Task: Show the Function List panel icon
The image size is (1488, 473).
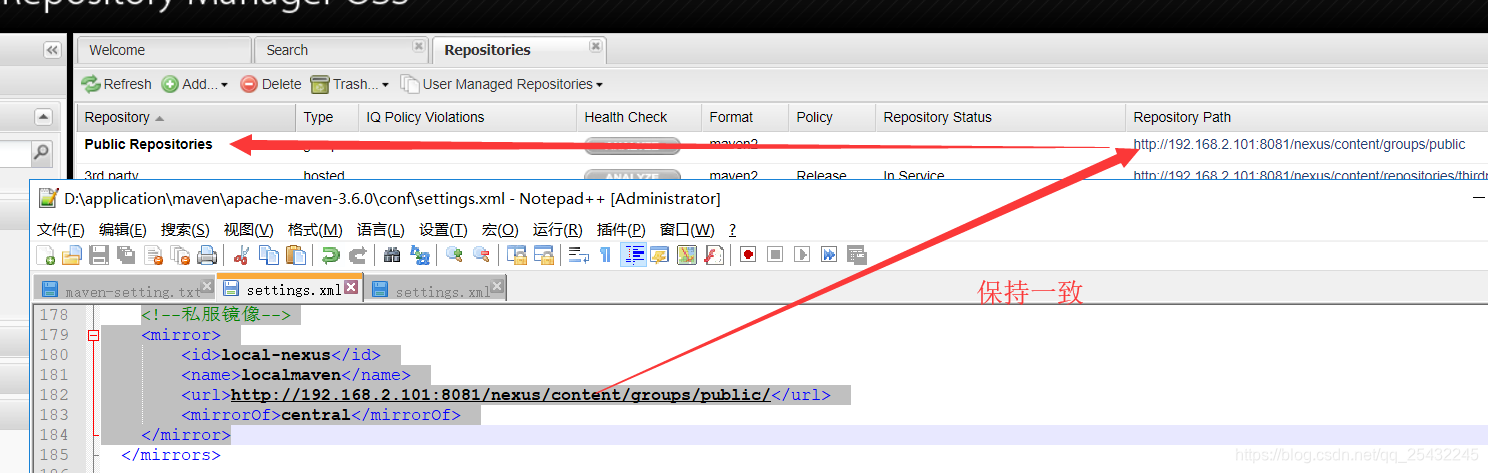Action: tap(714, 255)
